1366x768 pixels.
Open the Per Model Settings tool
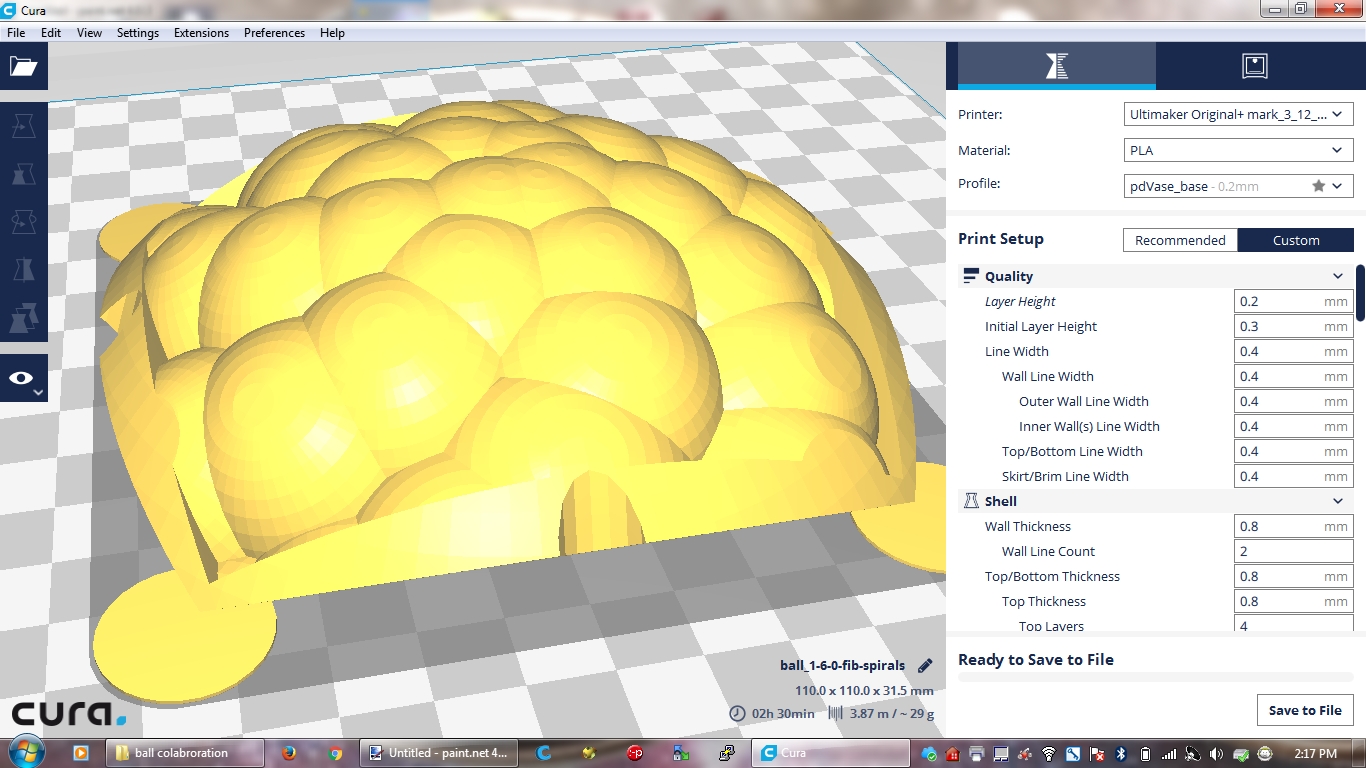click(x=23, y=319)
